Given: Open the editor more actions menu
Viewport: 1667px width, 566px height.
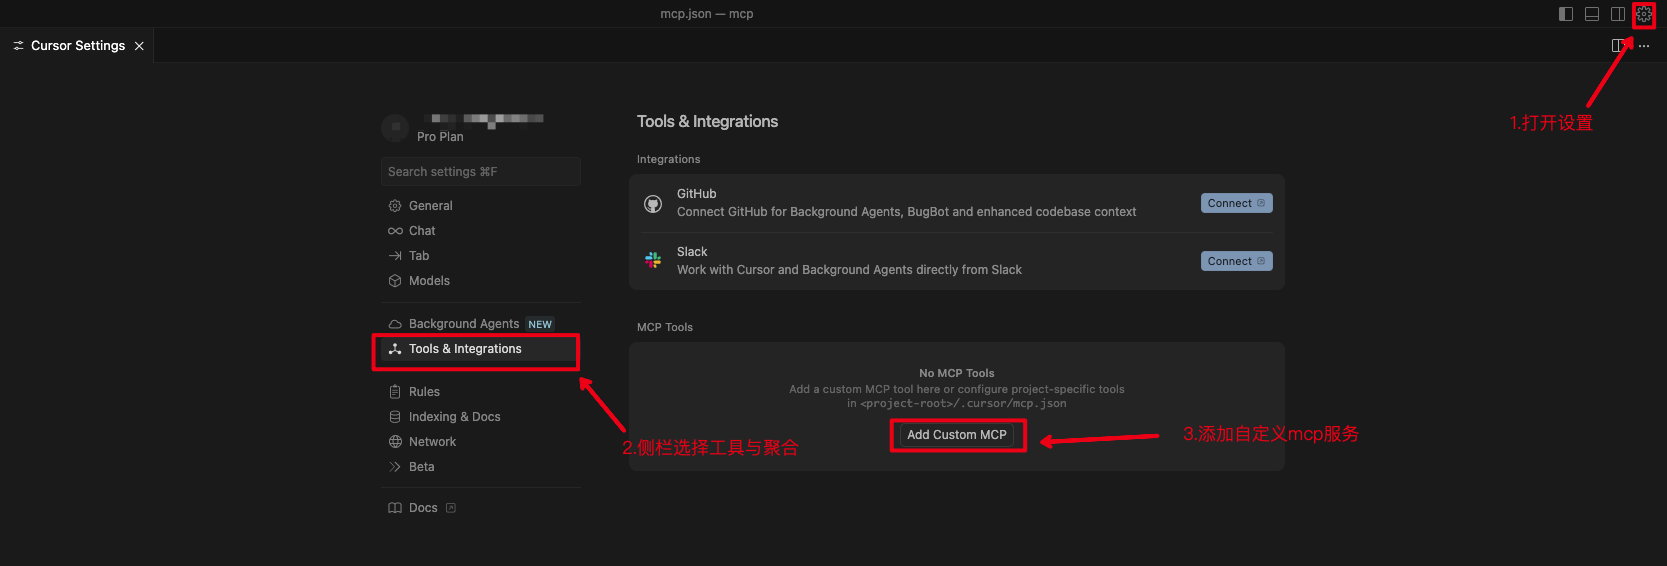Looking at the screenshot, I should tap(1644, 46).
